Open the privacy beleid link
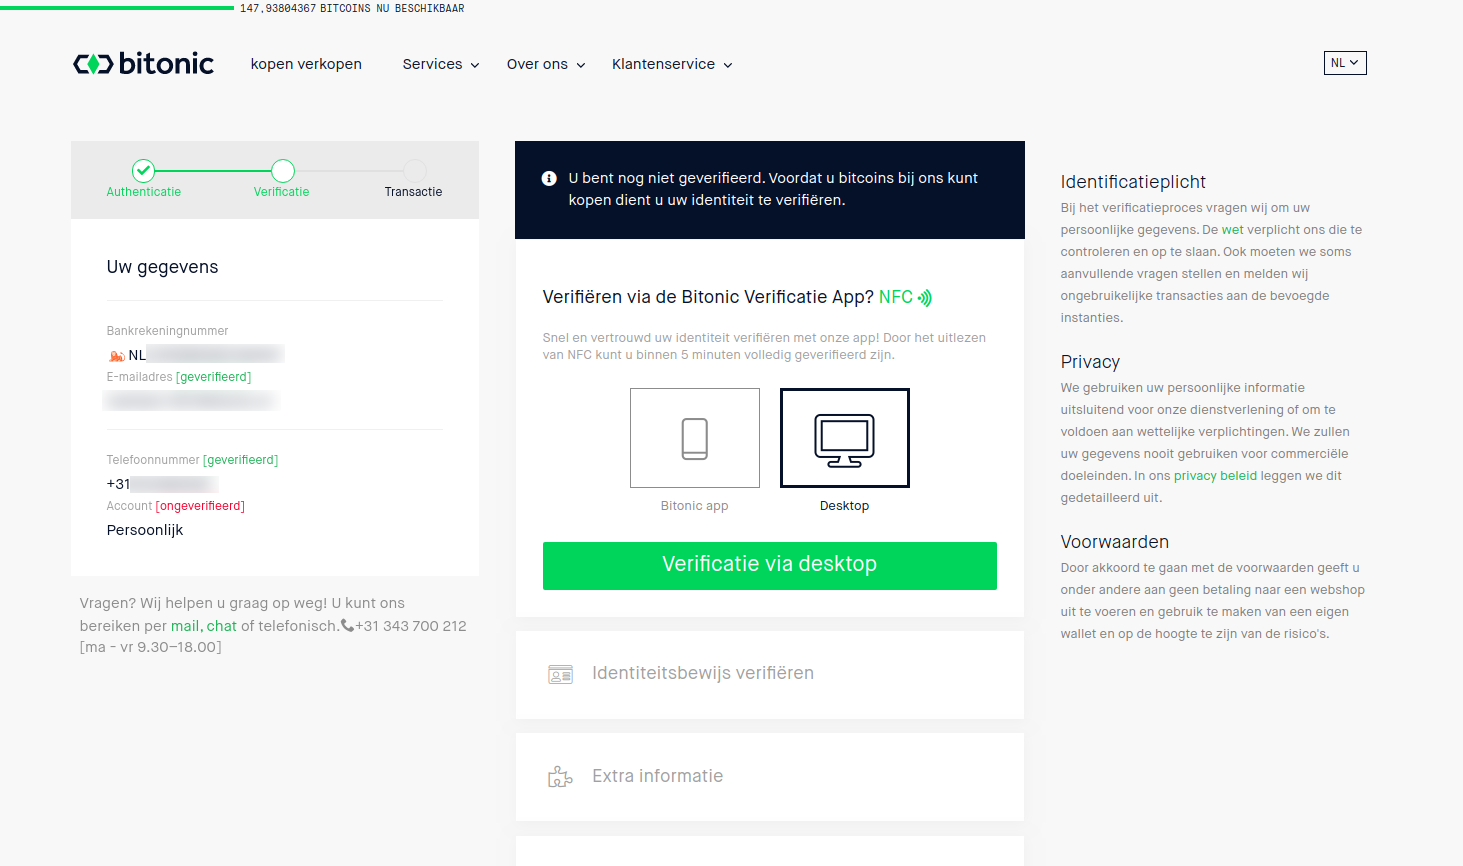Viewport: 1463px width, 866px height. tap(1215, 476)
